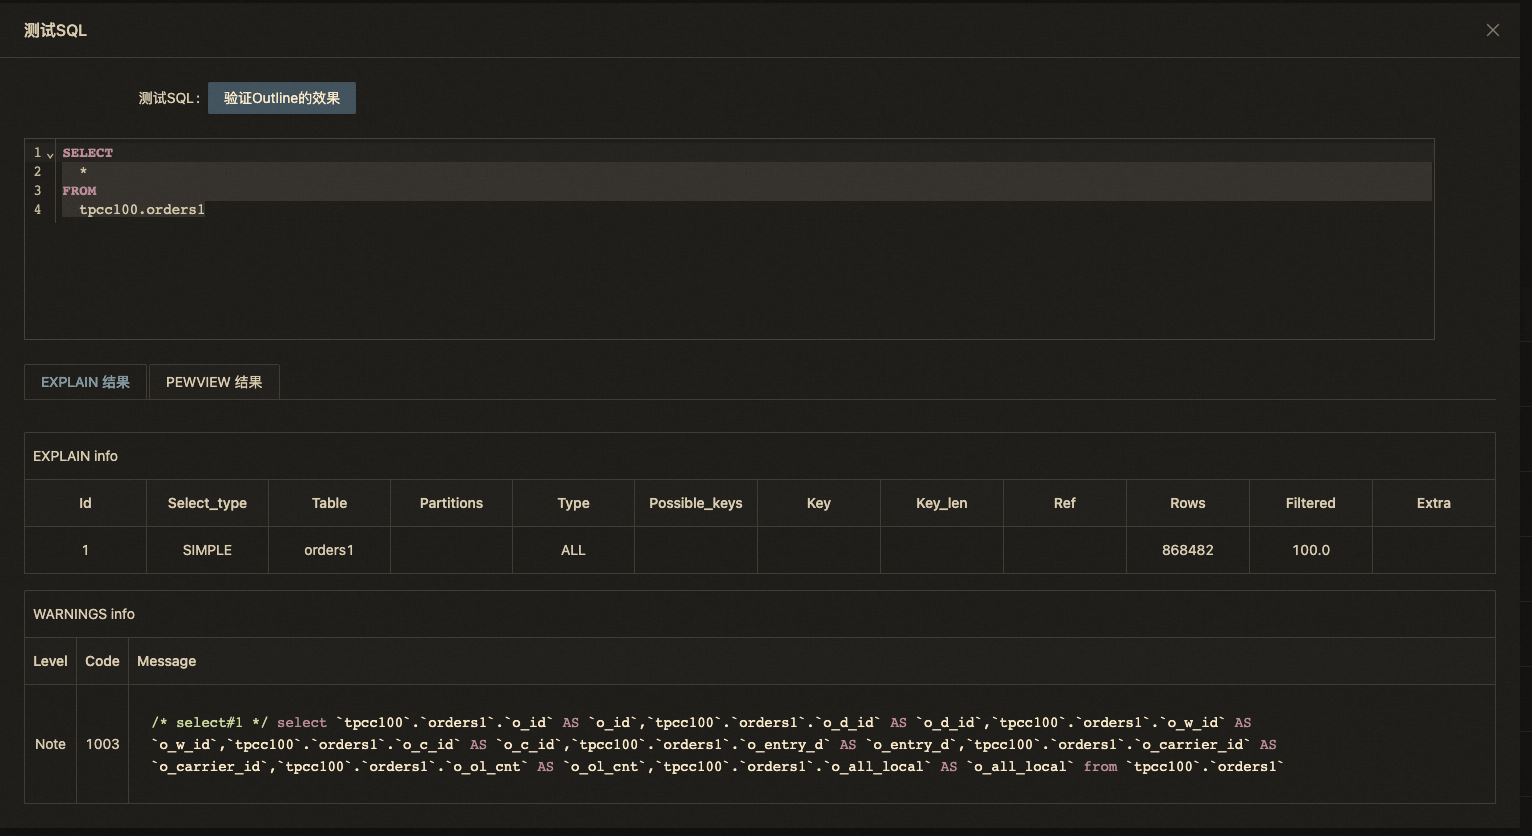The width and height of the screenshot is (1532, 836).
Task: Click the orders1 table cell
Action: [x=329, y=550]
